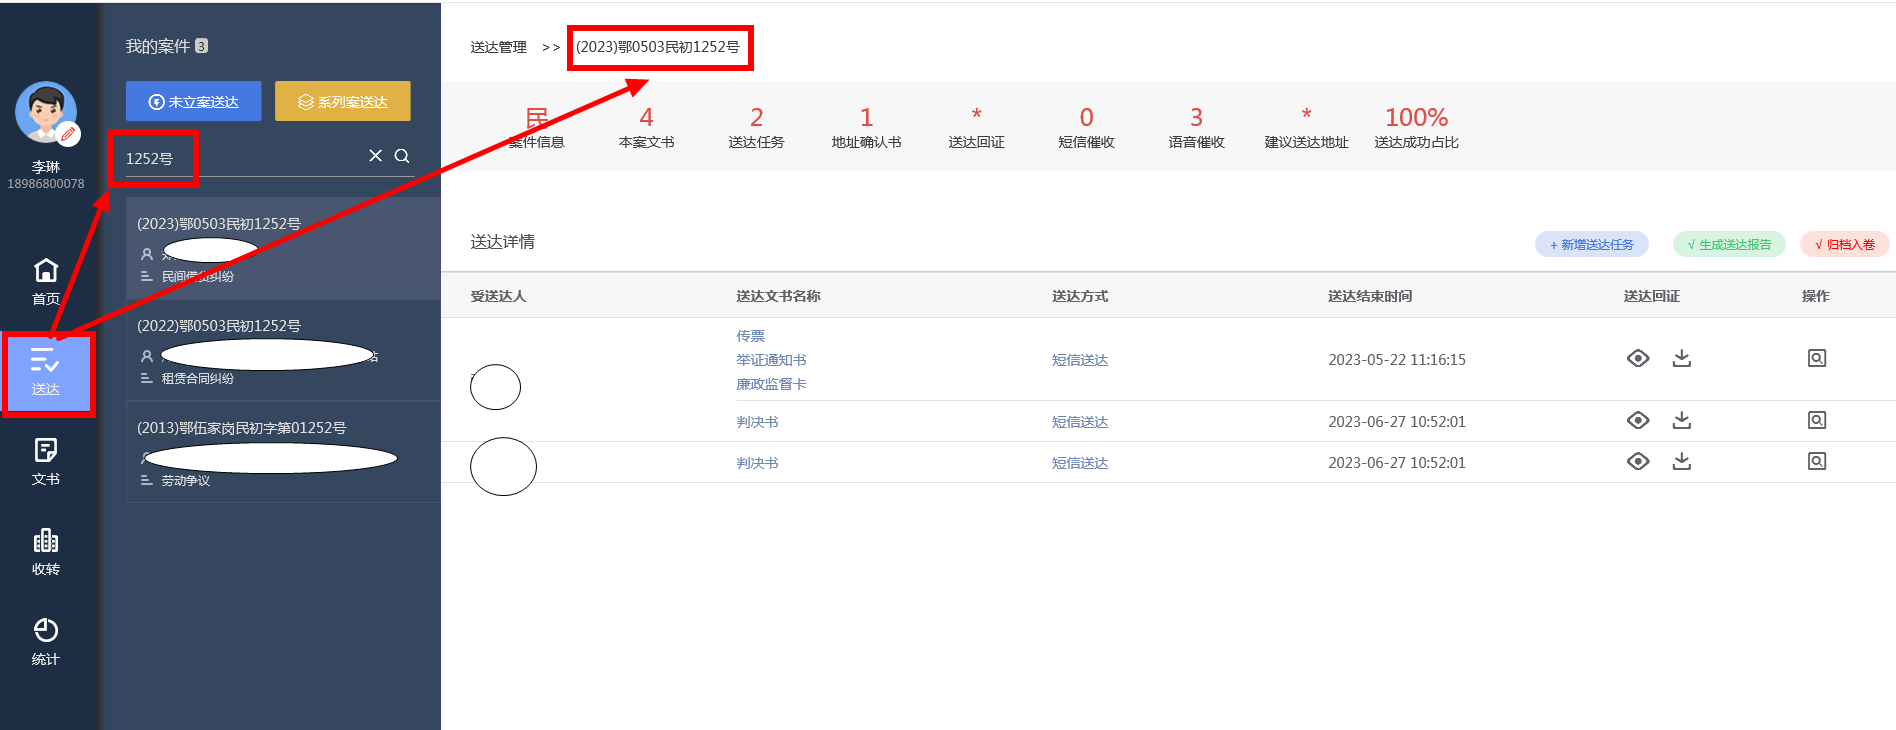Screen dimensions: 1896x730
Task: Select the 文书 documents sidebar icon
Action: point(46,461)
